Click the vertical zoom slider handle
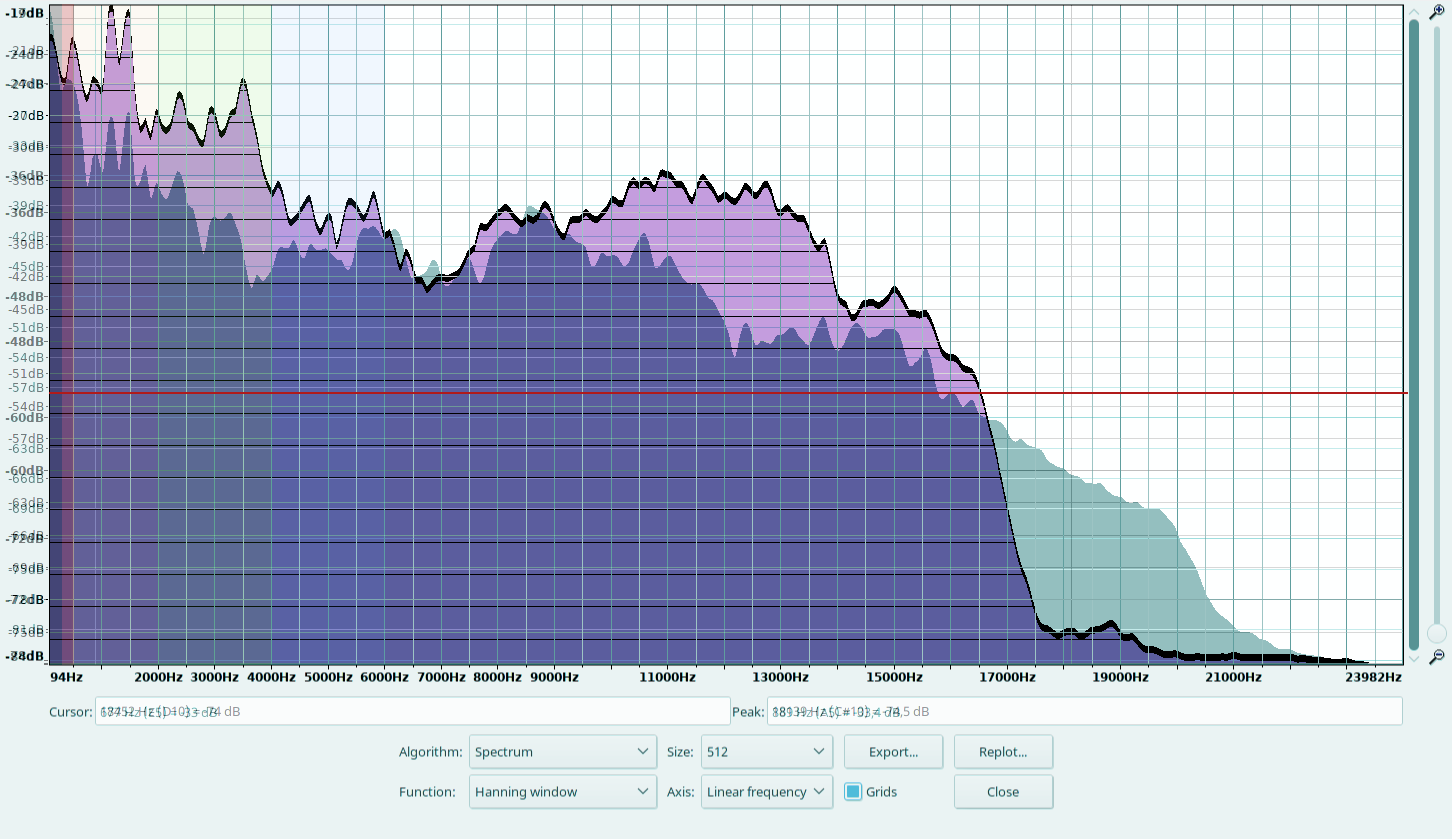 point(1437,633)
